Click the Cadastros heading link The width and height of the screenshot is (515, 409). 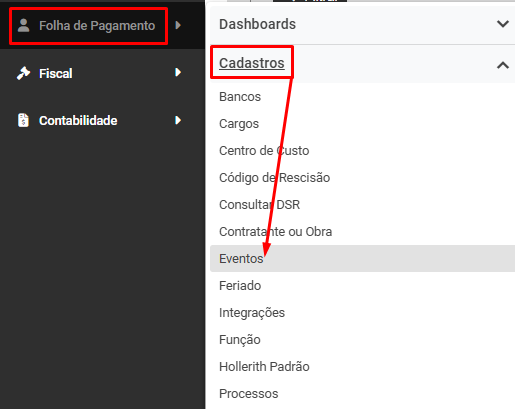(x=252, y=63)
